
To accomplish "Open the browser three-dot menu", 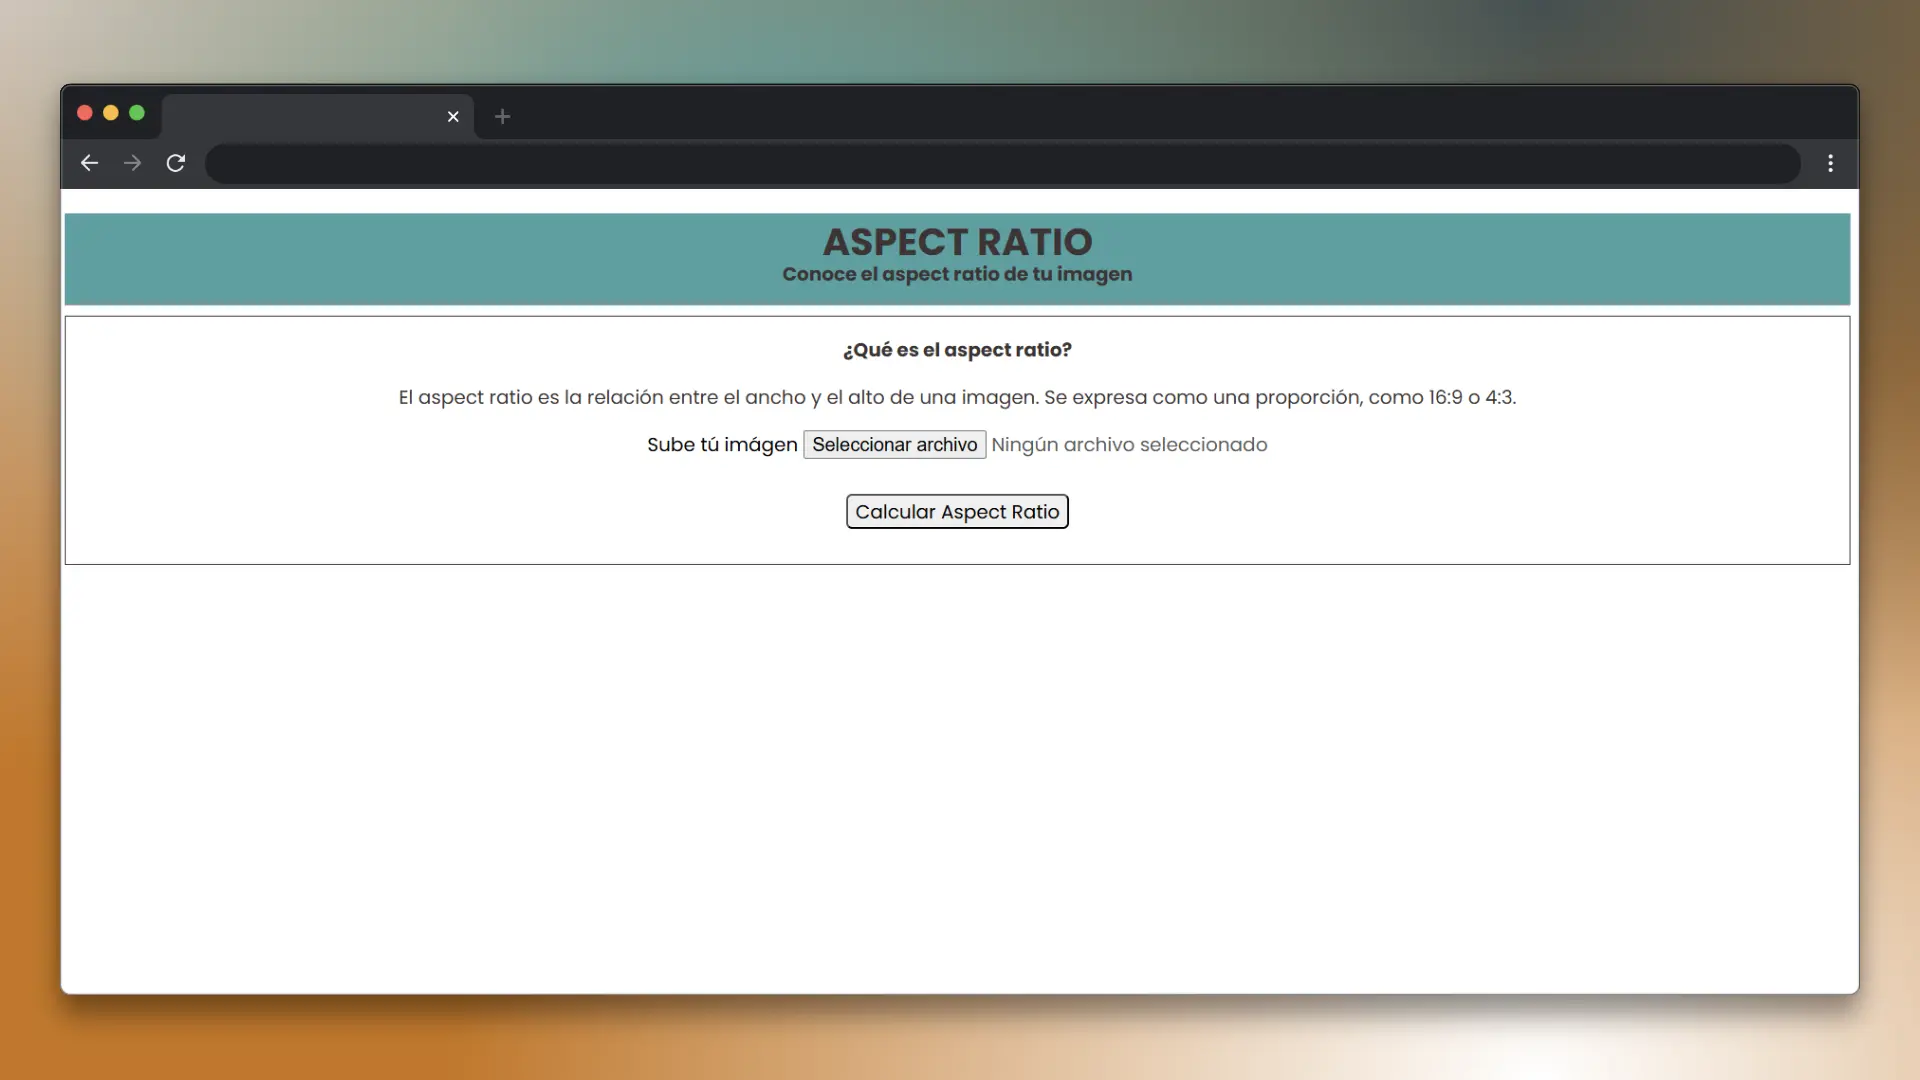I will [x=1830, y=163].
